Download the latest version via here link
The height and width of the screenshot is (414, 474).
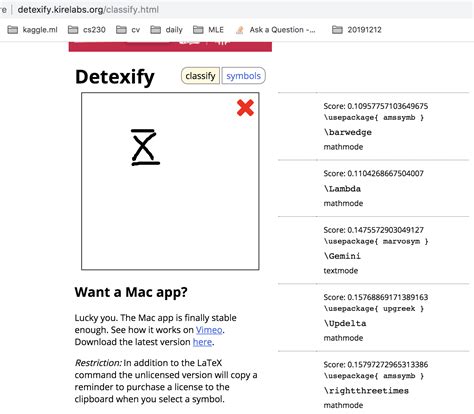point(202,342)
